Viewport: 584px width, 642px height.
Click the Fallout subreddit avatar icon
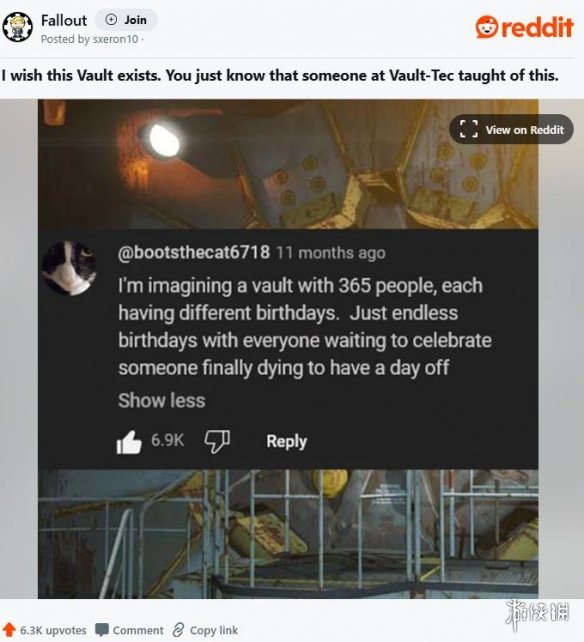[17, 27]
